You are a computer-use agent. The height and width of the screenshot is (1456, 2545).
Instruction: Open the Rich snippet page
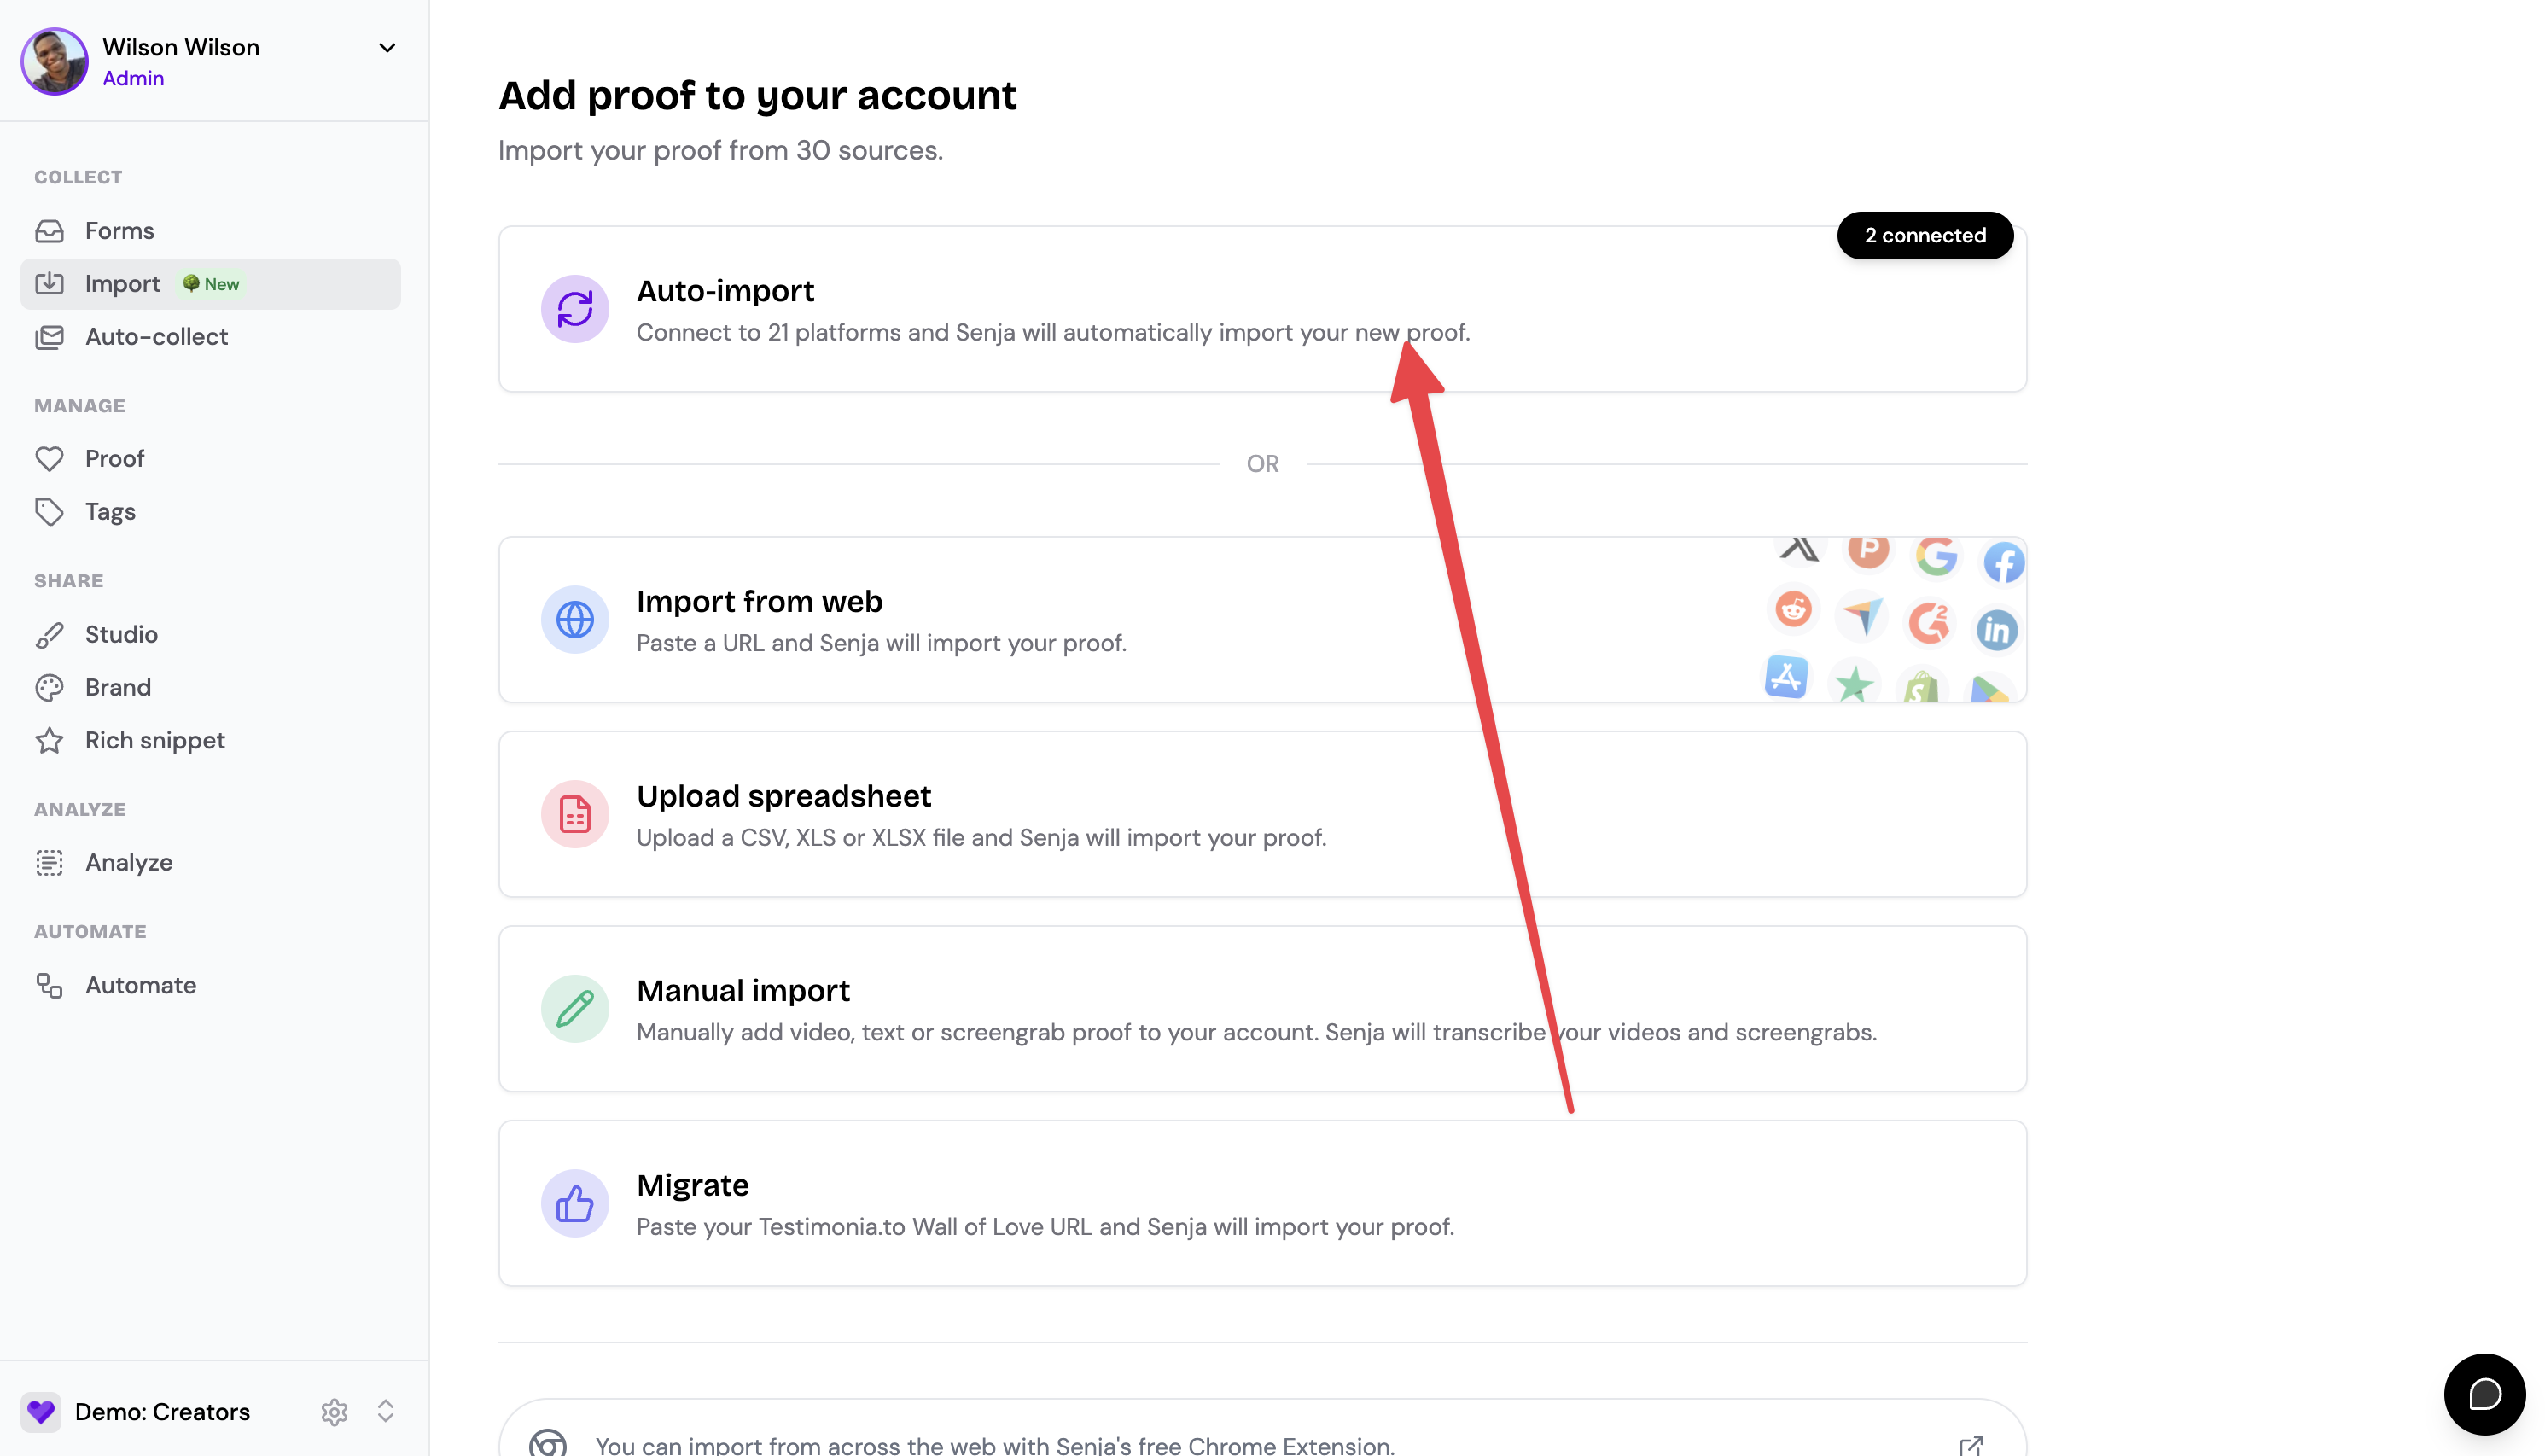(x=211, y=741)
